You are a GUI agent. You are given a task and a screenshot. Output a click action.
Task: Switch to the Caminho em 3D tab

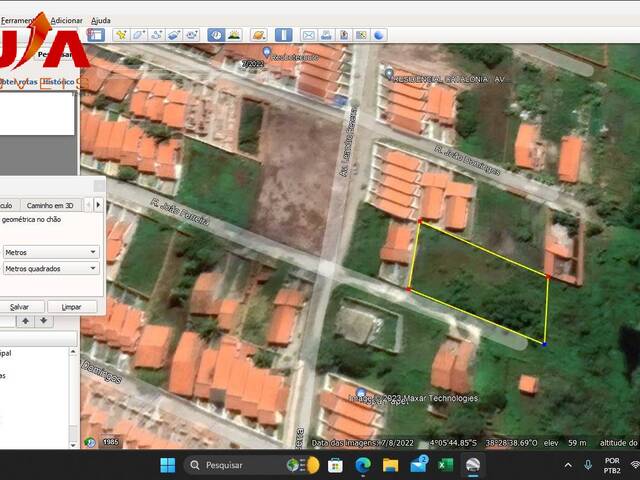[x=50, y=205]
